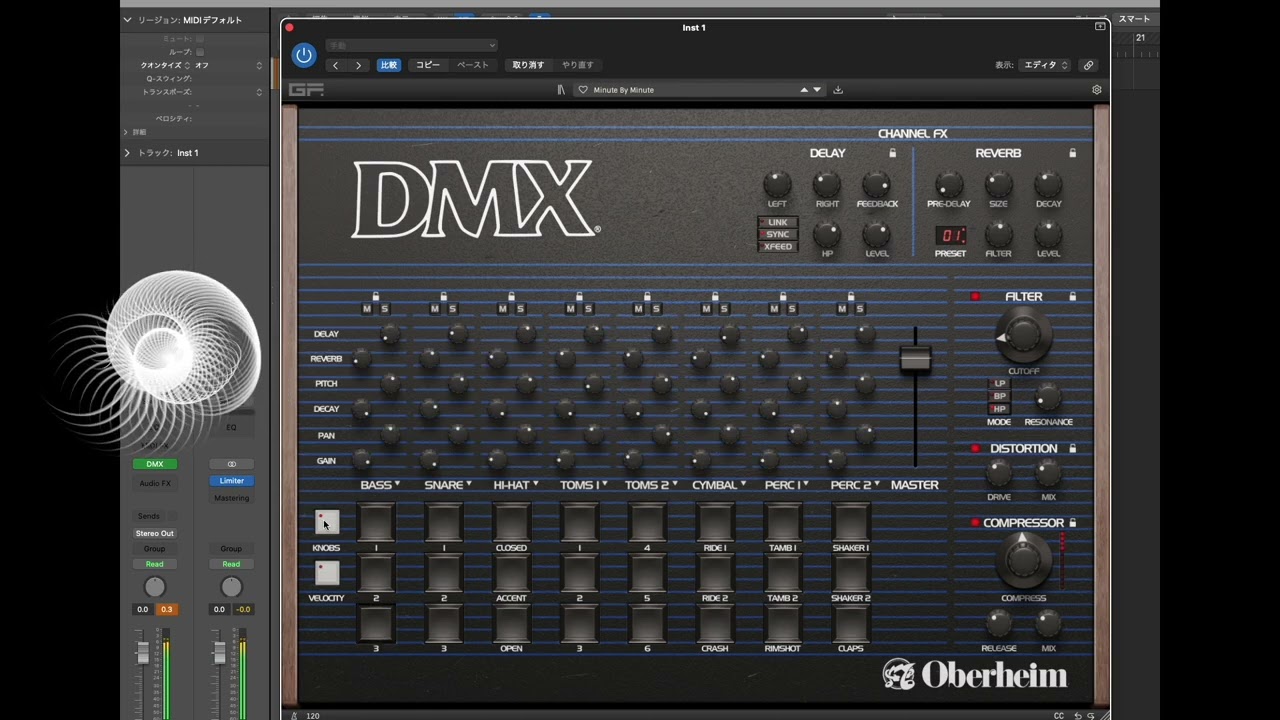Toggle the Delay section lock

pyautogui.click(x=893, y=153)
